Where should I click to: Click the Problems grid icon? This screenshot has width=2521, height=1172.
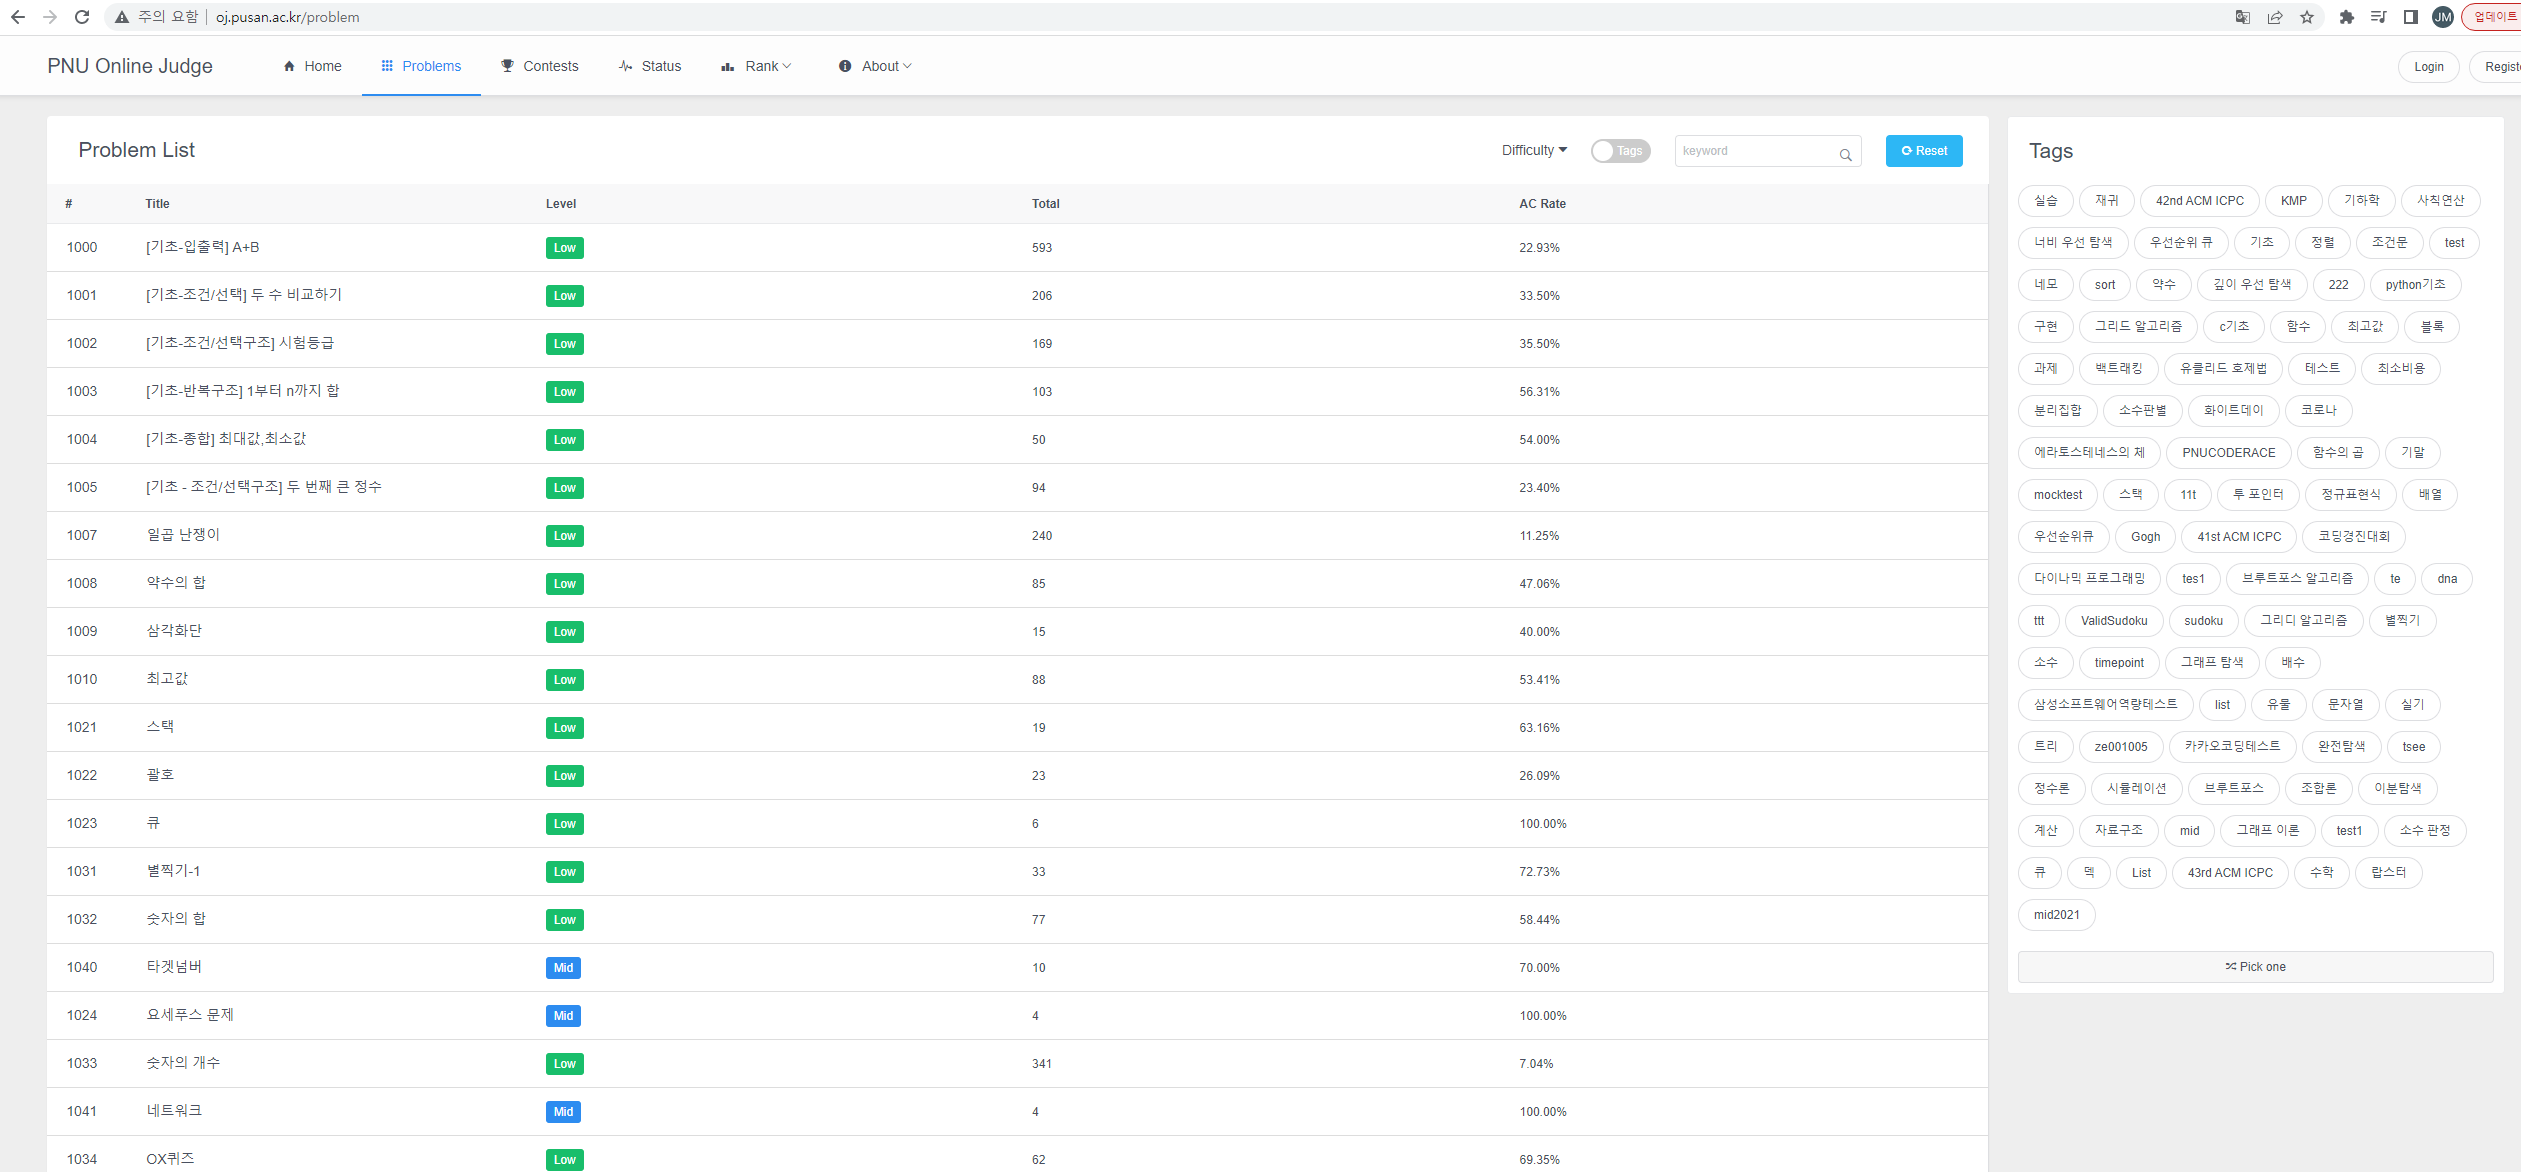pos(386,65)
